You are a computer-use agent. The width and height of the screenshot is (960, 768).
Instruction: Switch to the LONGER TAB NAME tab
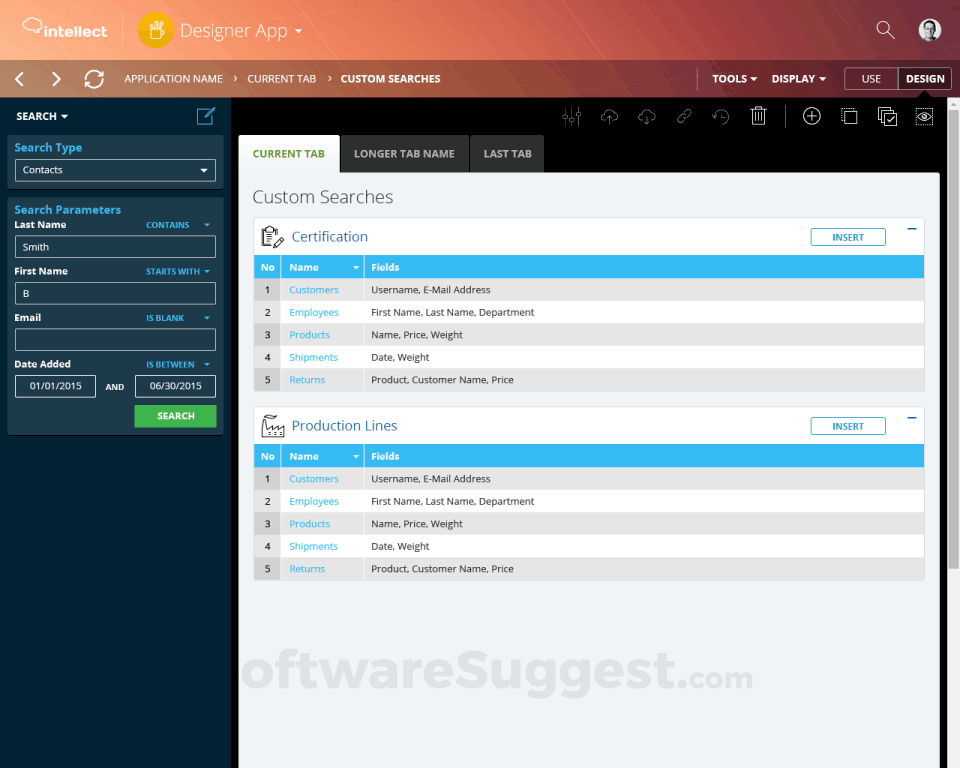(404, 153)
